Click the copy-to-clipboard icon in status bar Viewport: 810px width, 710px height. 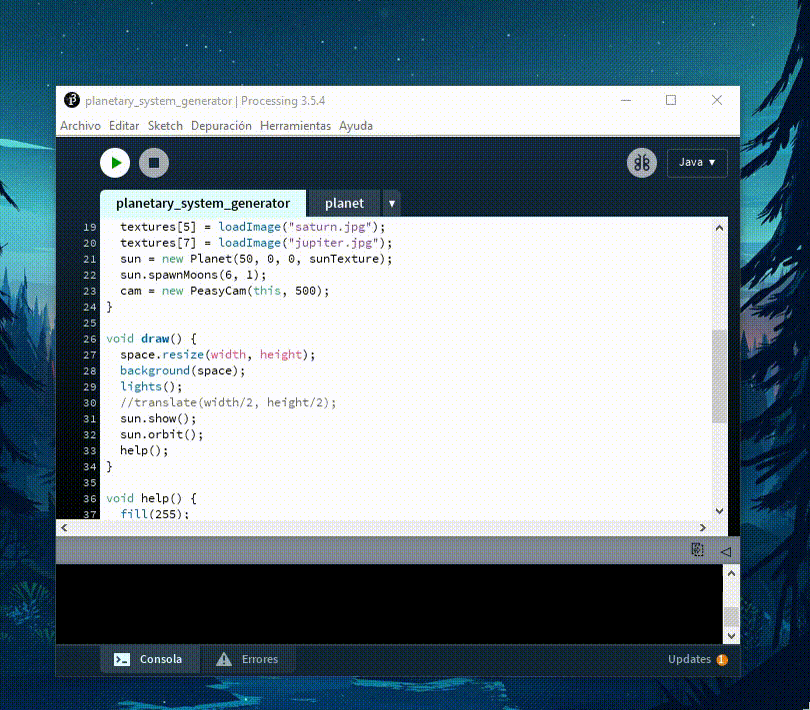coord(697,550)
